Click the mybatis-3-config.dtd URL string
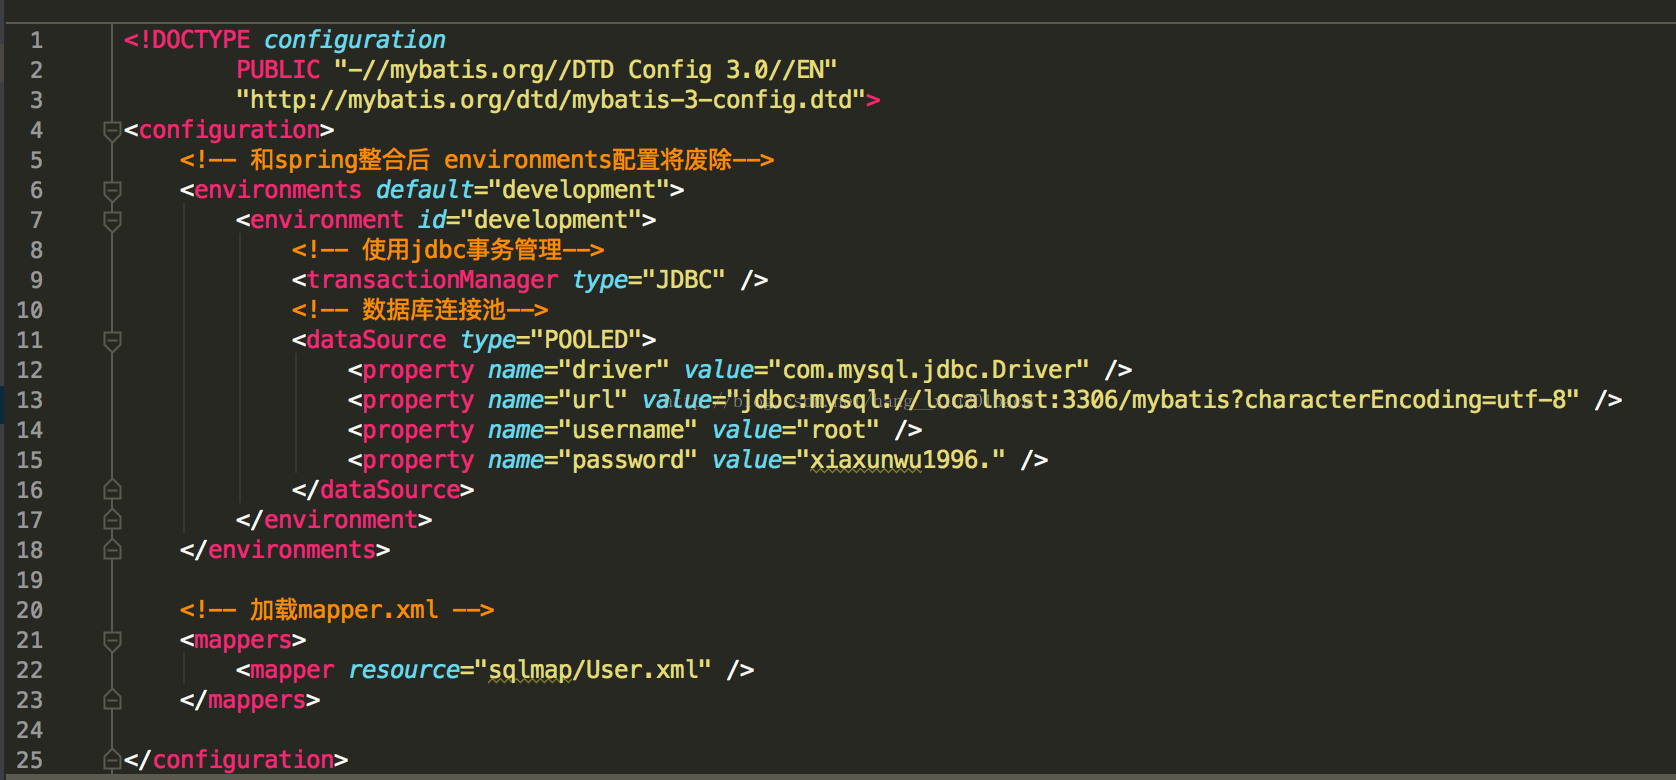The image size is (1676, 780). pos(551,100)
